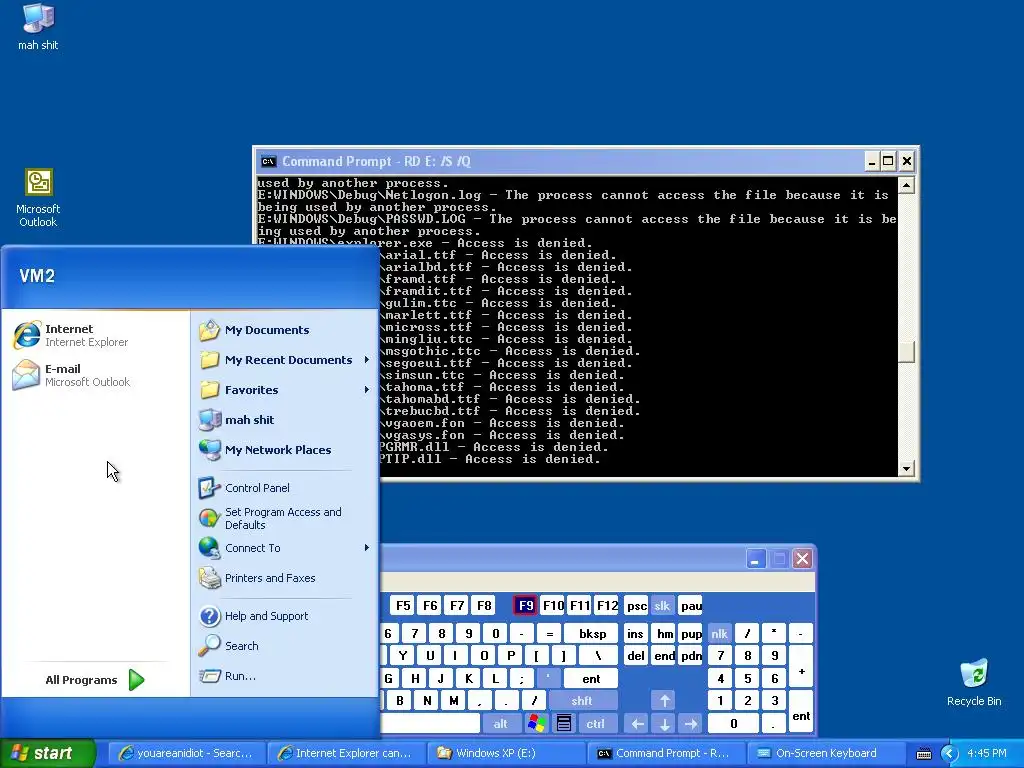Screen dimensions: 1024x768
Task: Toggle the nlk num lock key
Action: click(719, 633)
